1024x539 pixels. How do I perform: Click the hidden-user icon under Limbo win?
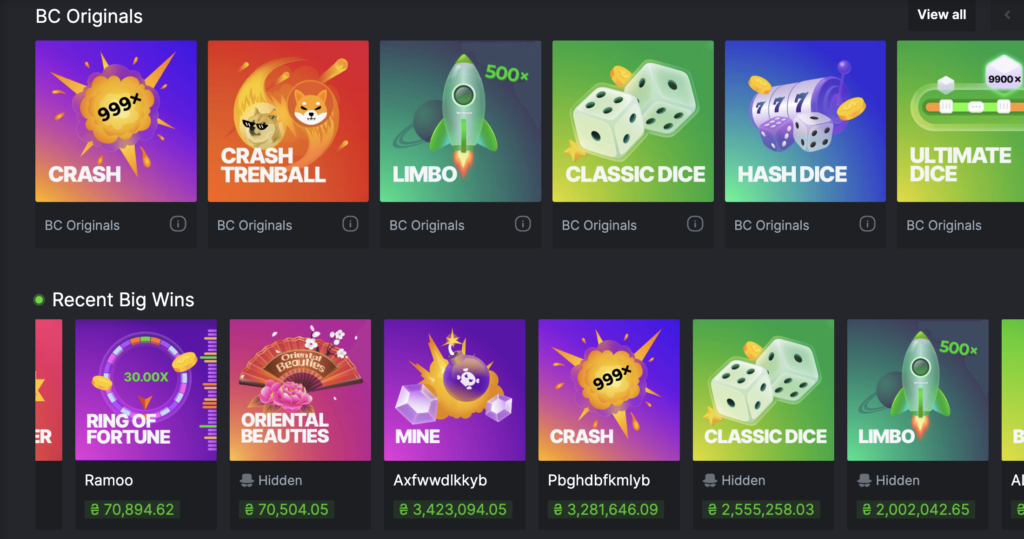click(864, 480)
